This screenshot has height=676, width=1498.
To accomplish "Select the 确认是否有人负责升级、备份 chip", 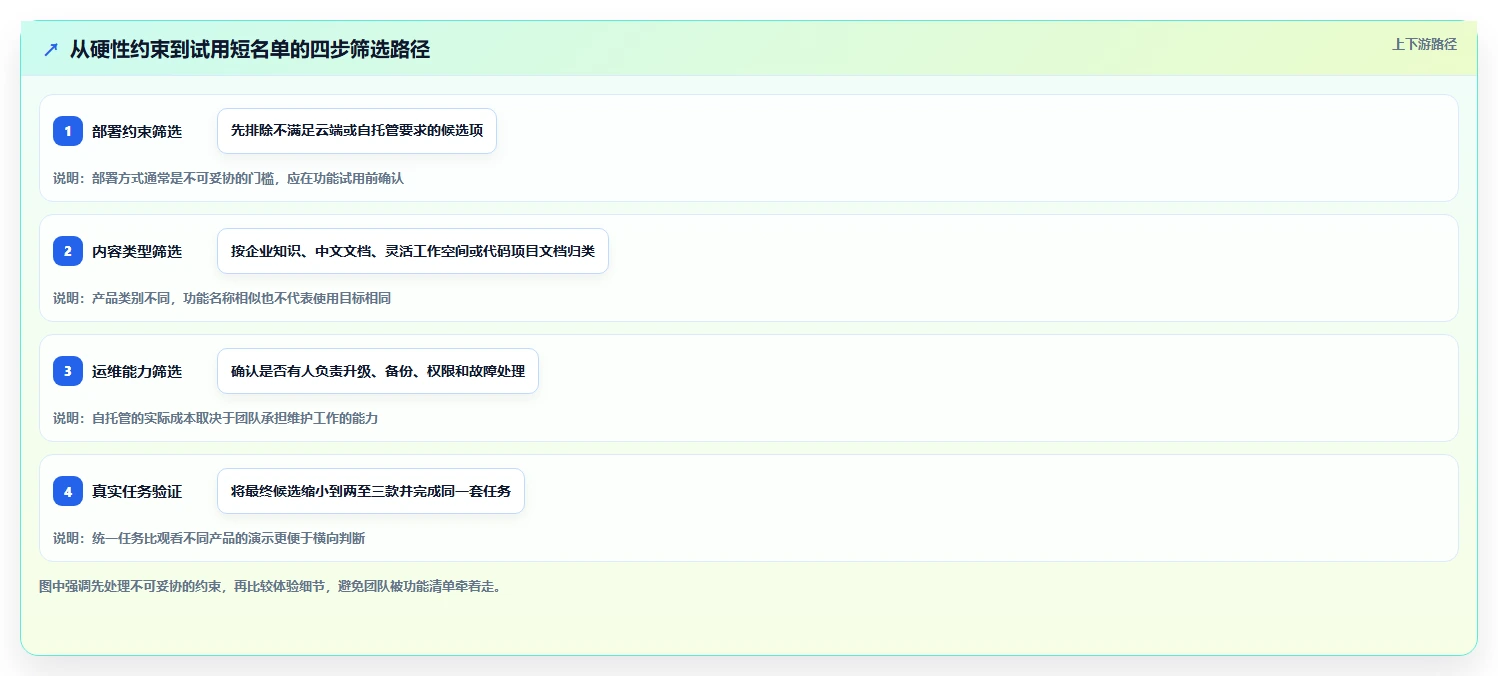I will (378, 371).
